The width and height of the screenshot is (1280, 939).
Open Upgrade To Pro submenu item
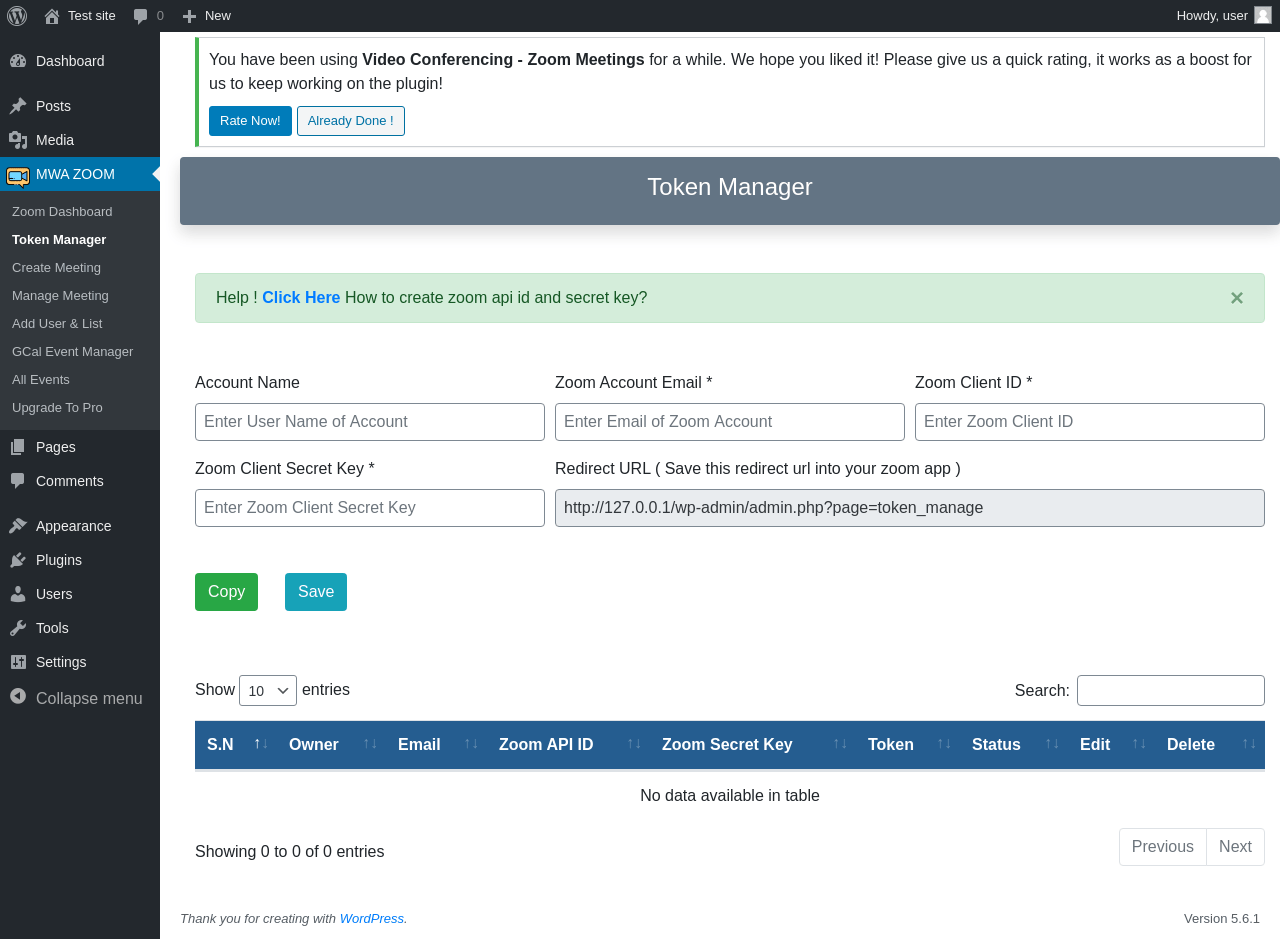tap(57, 408)
